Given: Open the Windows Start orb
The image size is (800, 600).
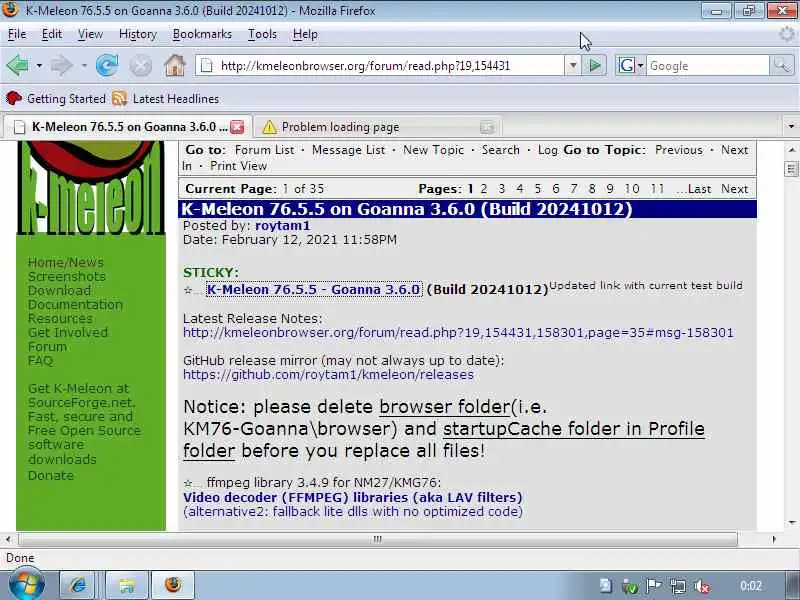Looking at the screenshot, I should pos(26,585).
